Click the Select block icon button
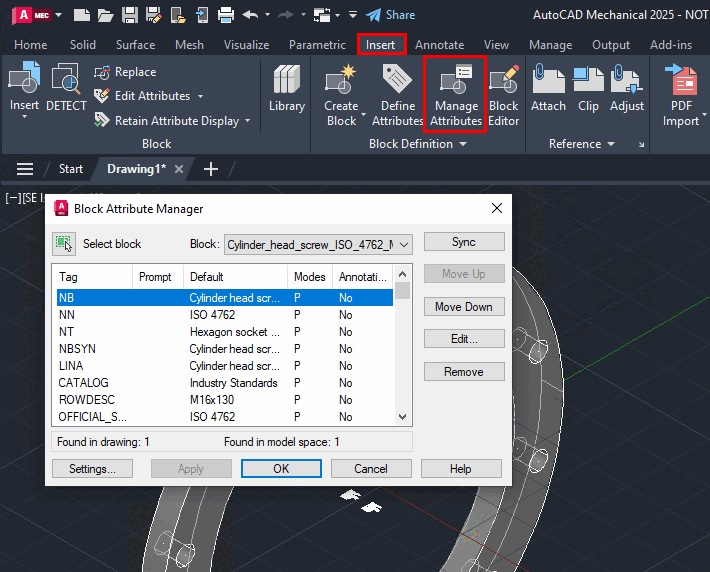710x572 pixels. 63,244
